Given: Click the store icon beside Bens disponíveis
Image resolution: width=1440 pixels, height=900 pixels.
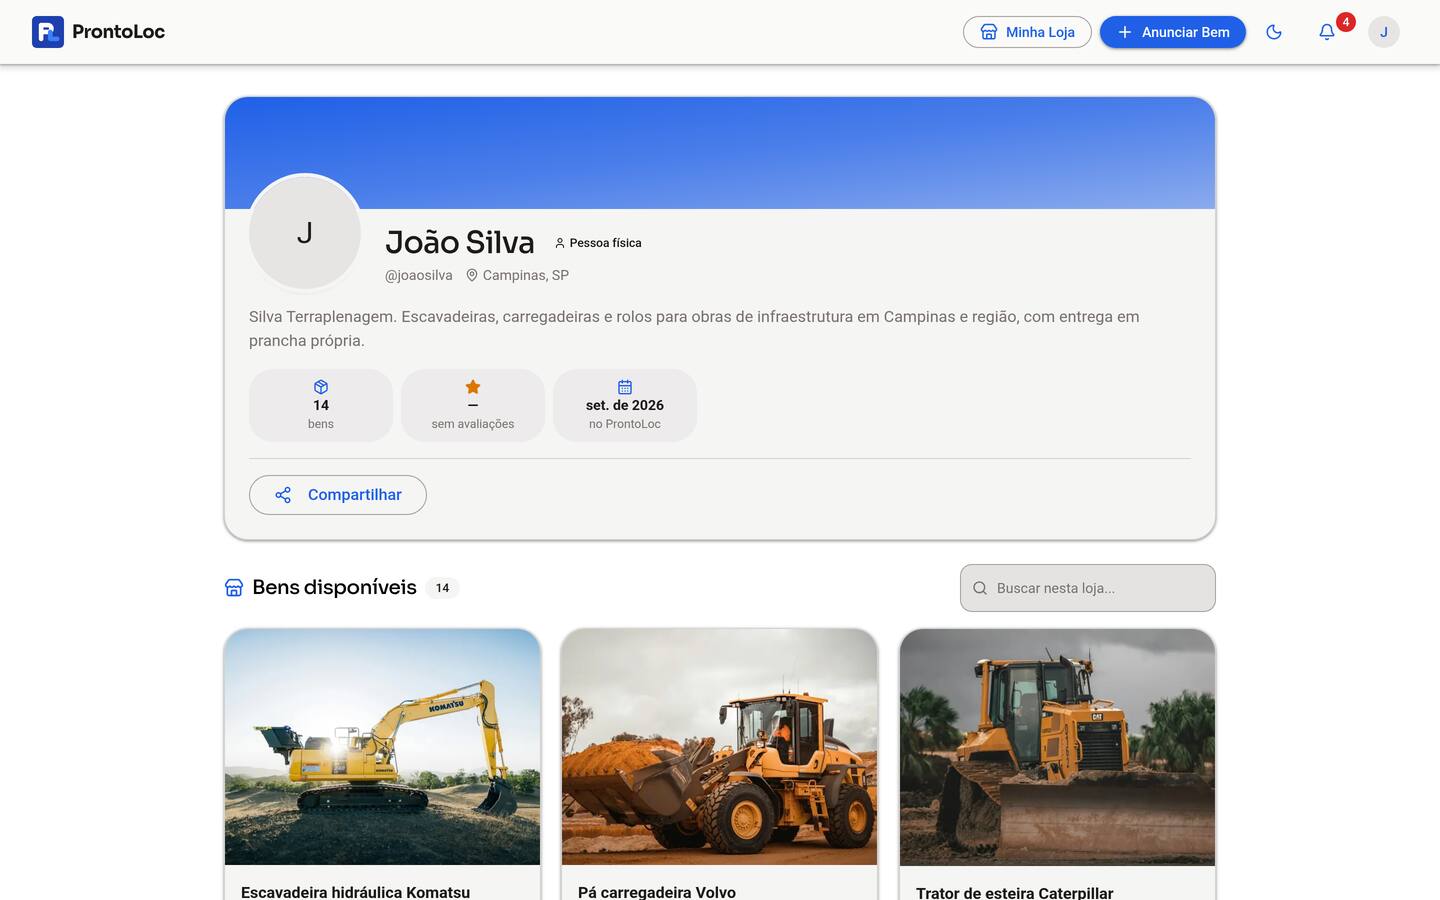Looking at the screenshot, I should 234,588.
